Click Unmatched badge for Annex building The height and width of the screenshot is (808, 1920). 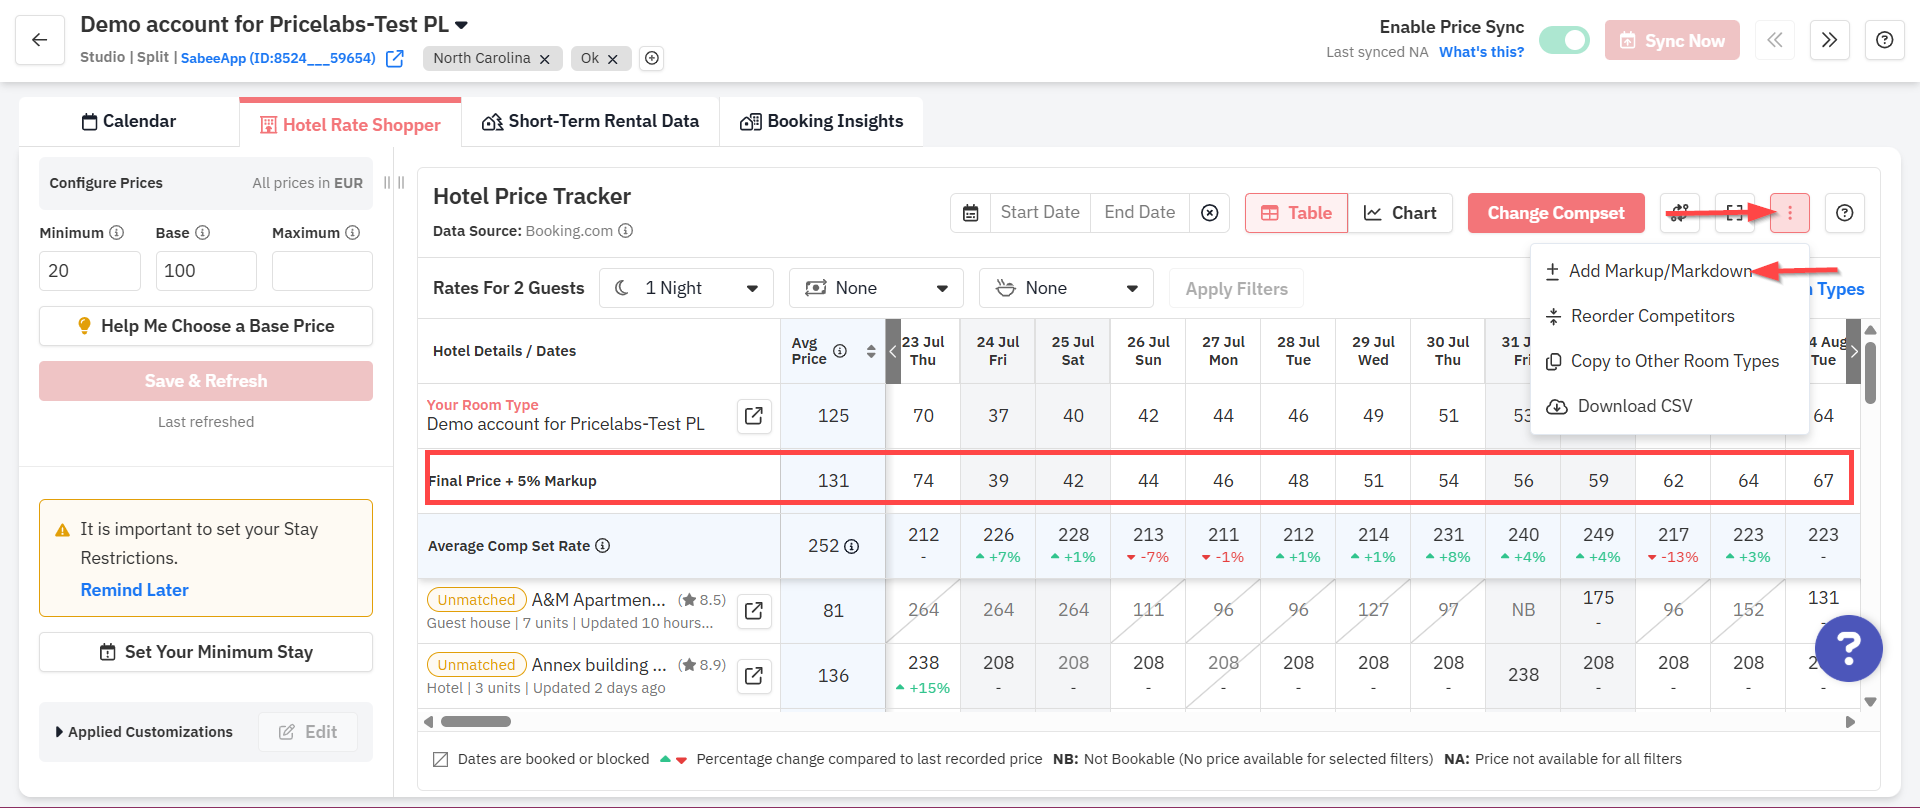476,665
